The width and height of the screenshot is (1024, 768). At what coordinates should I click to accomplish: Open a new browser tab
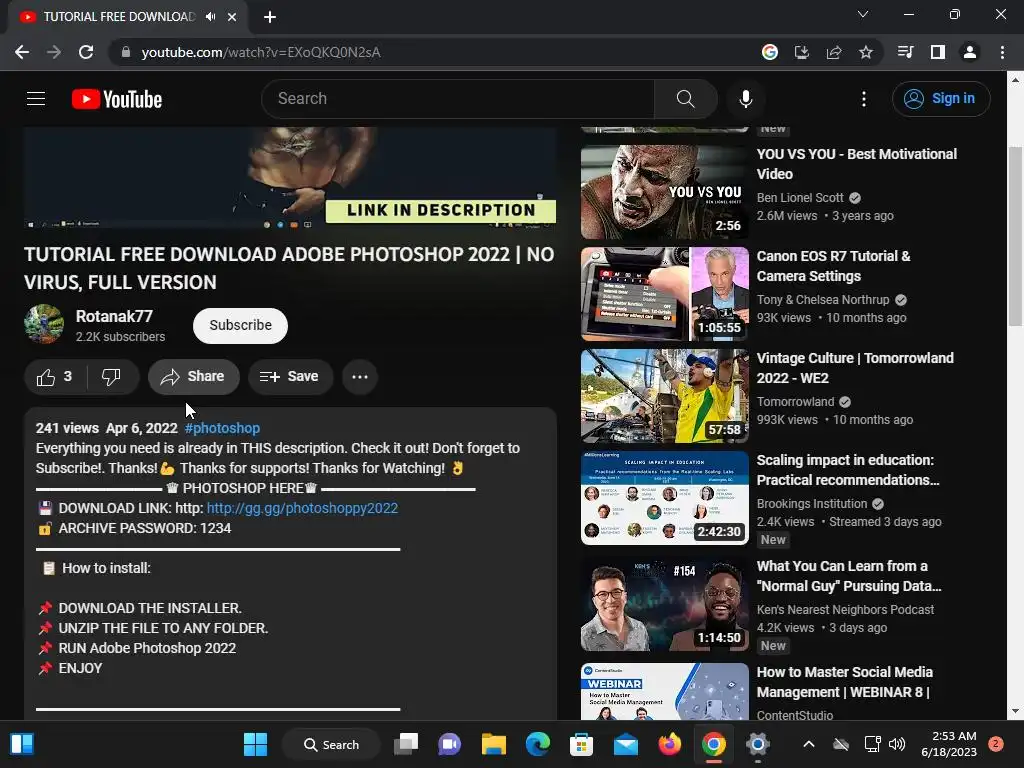270,17
